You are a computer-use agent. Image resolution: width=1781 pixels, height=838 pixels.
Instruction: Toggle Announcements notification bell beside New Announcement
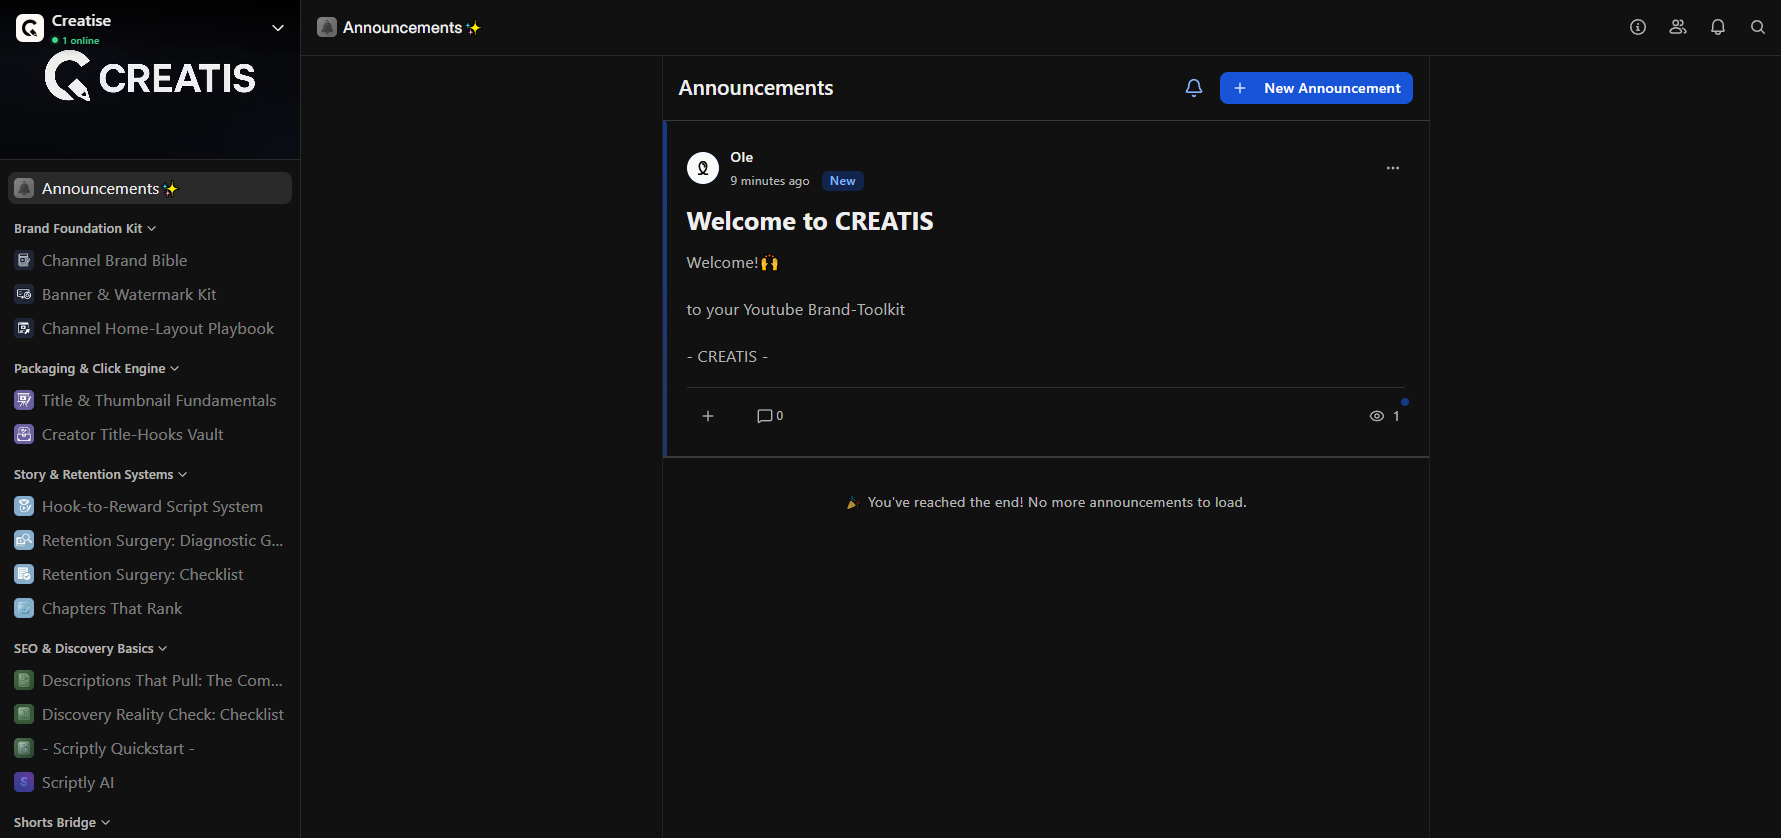click(x=1194, y=88)
